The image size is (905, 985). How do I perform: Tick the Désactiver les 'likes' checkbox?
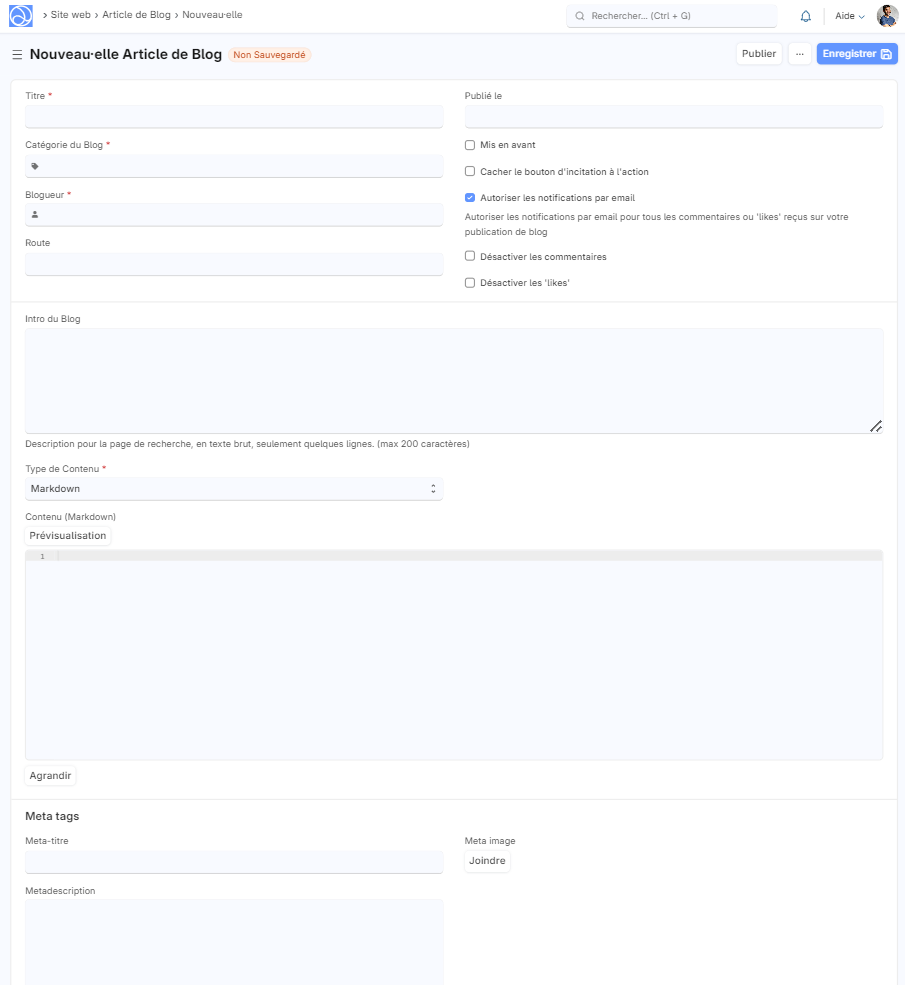tap(470, 283)
